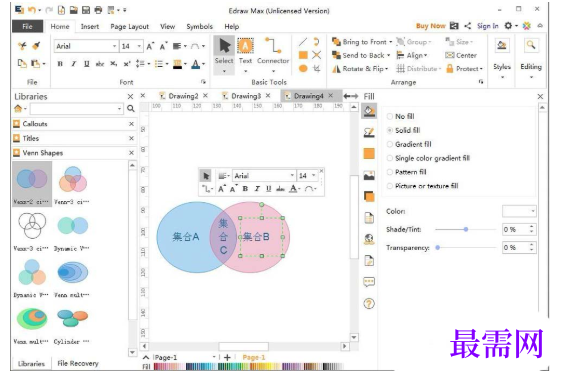Expand the Send to Back dropdown arrow
The height and width of the screenshot is (375, 562).
388,56
